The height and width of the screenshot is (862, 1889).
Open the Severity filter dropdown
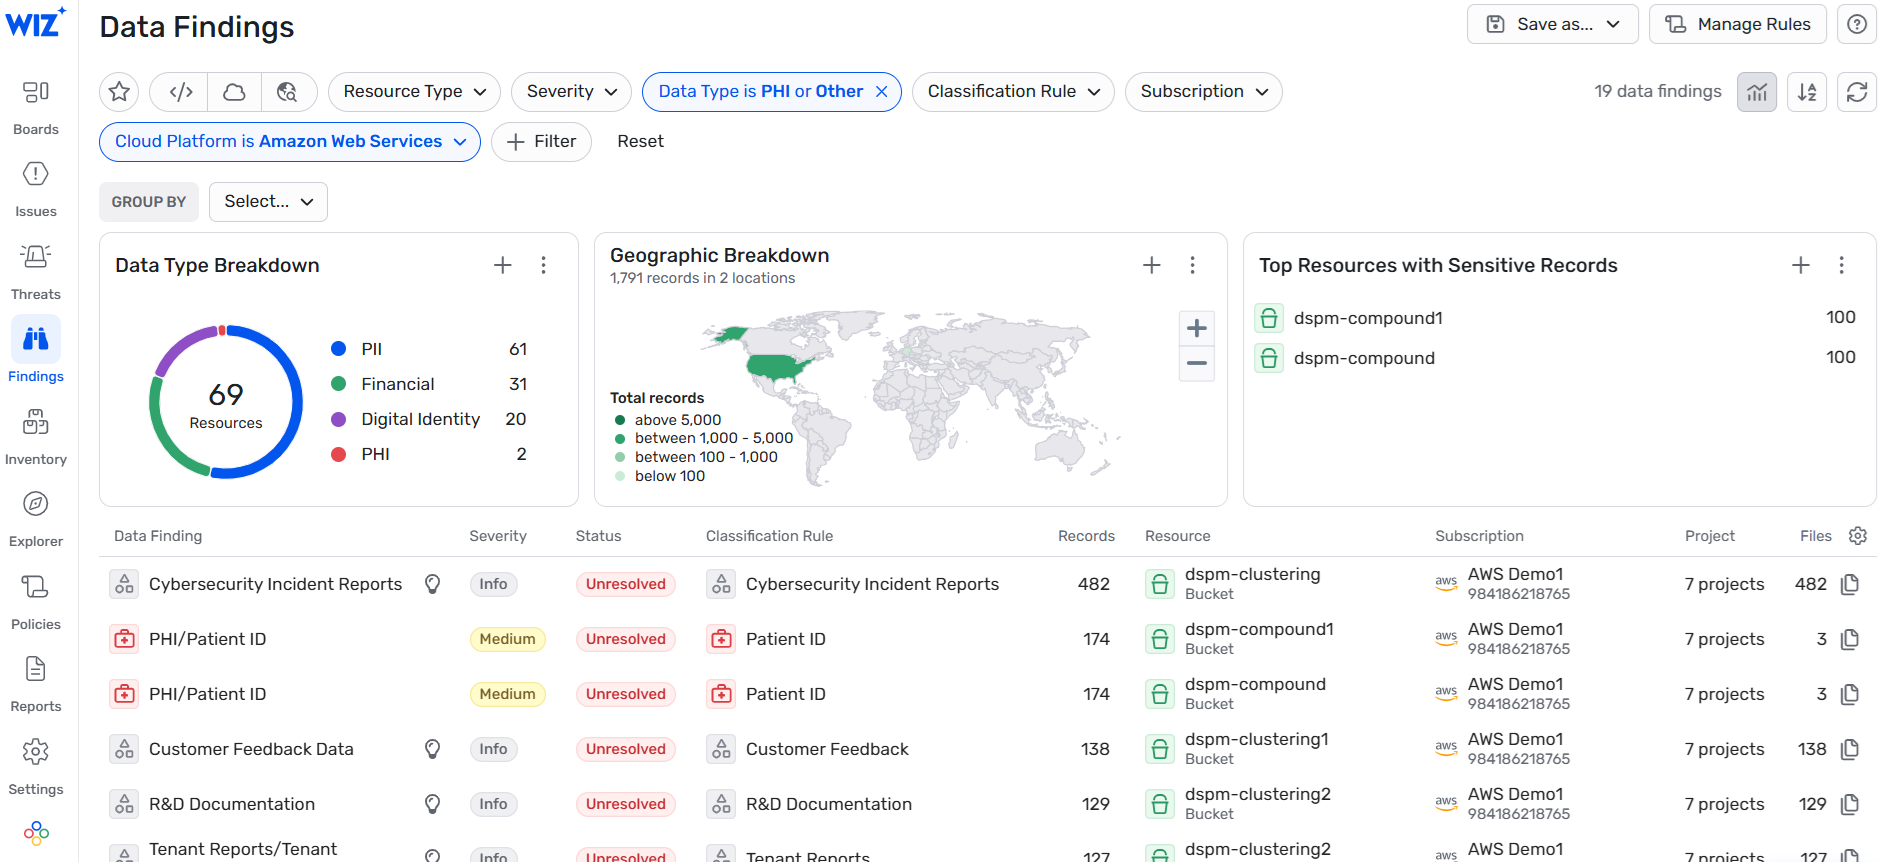click(571, 92)
